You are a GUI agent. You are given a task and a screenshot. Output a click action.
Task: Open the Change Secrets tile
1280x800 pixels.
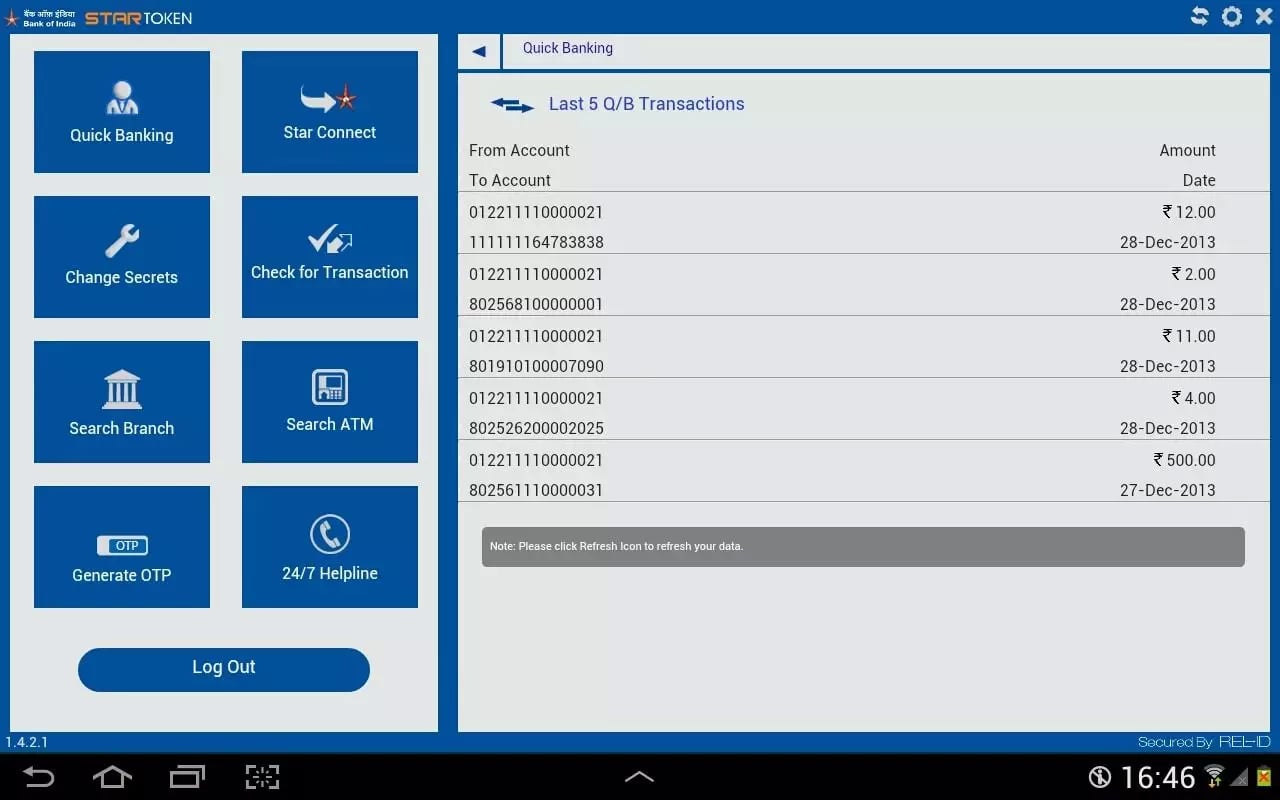point(122,257)
